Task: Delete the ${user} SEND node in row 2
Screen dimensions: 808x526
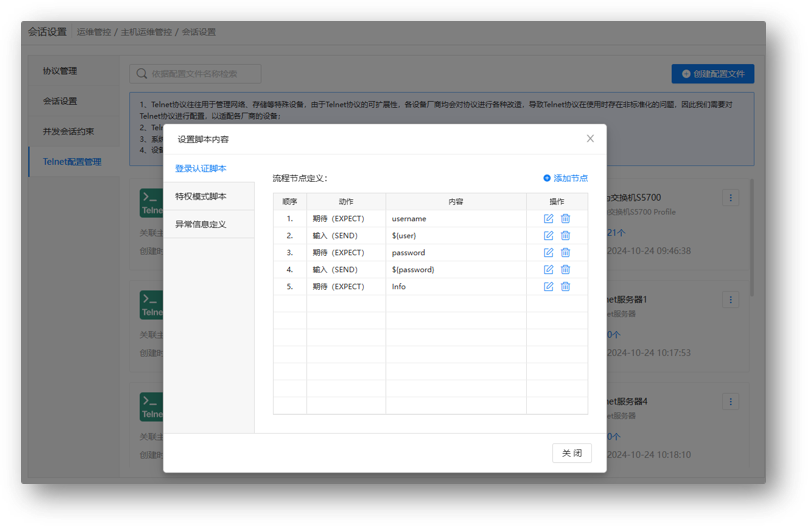Action: tap(565, 236)
